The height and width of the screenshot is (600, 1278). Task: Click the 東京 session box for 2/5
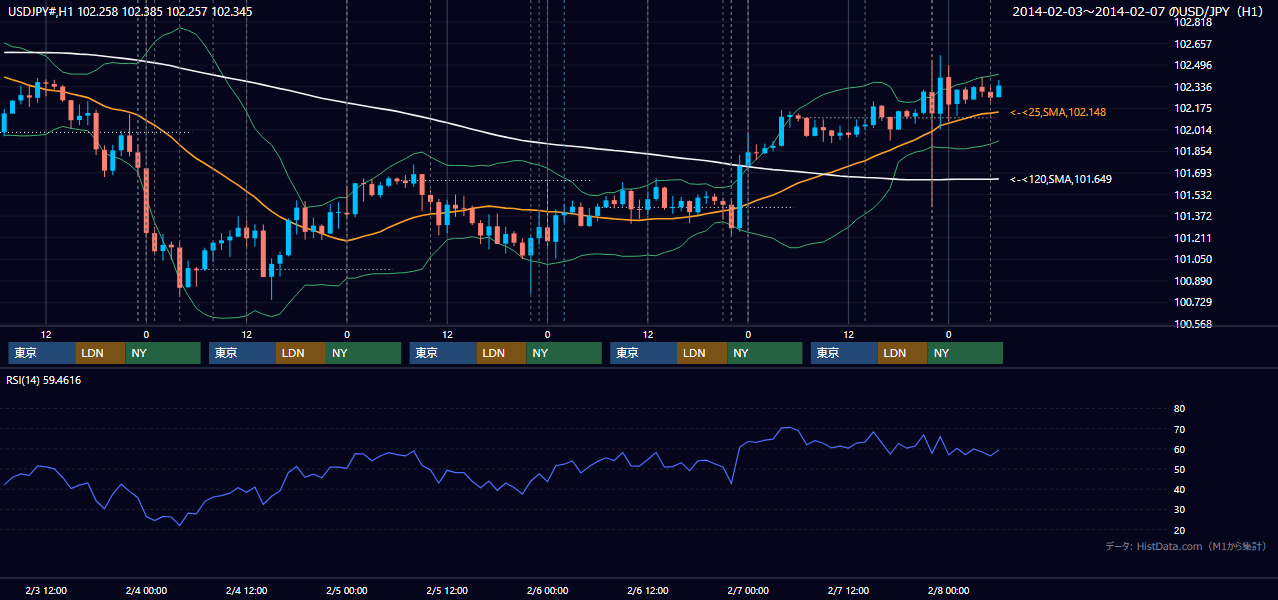click(443, 353)
